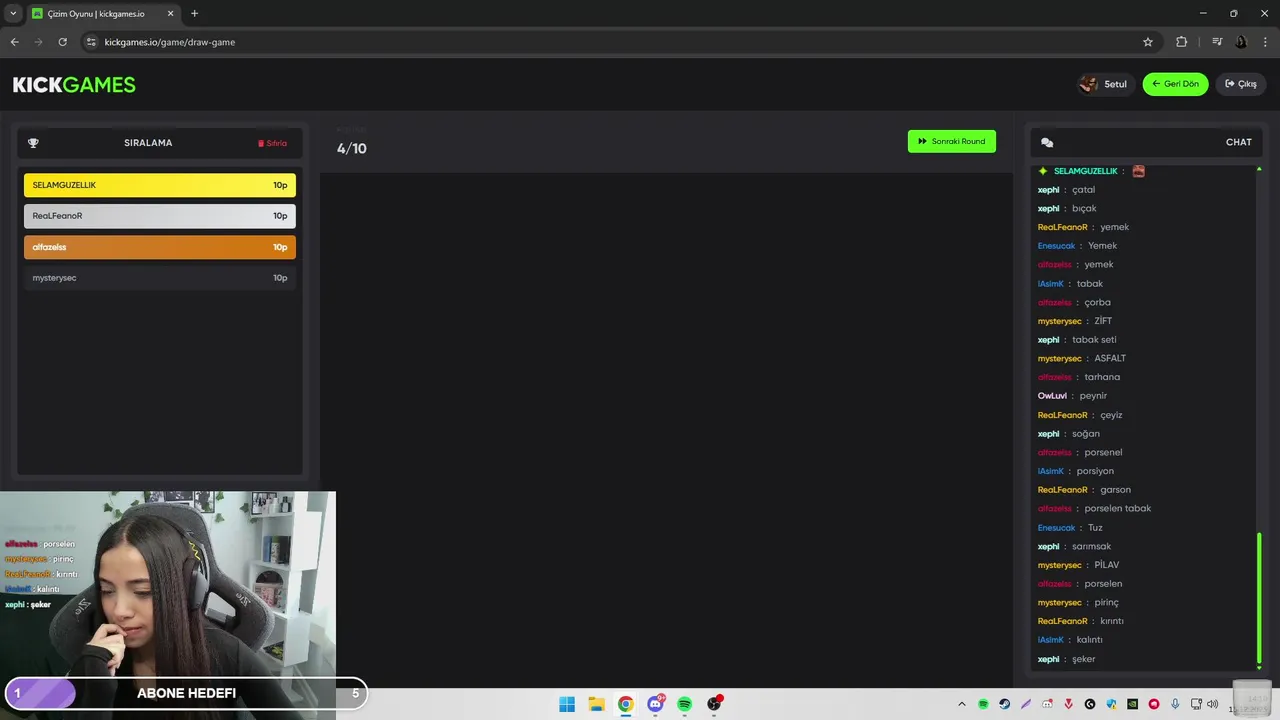Image resolution: width=1280 pixels, height=720 pixels.
Task: View site information icon in address bar
Action: (91, 42)
